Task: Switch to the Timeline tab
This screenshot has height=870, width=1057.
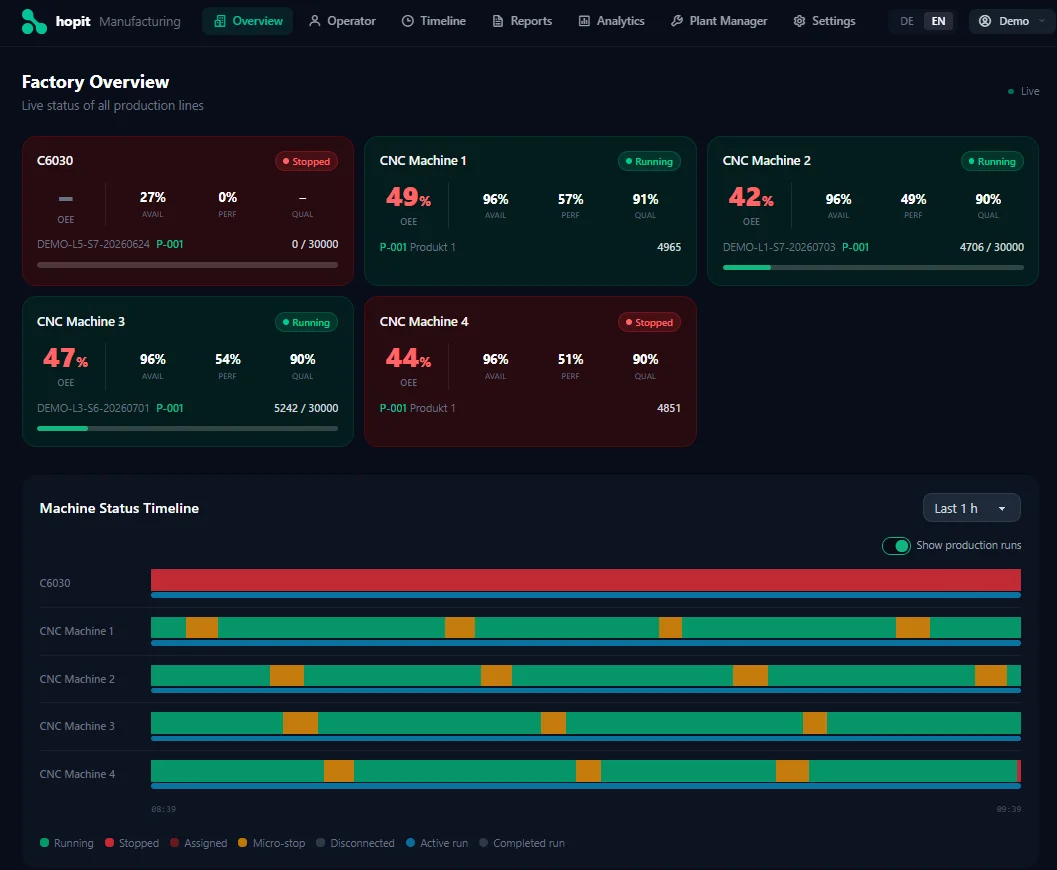Action: (x=433, y=21)
